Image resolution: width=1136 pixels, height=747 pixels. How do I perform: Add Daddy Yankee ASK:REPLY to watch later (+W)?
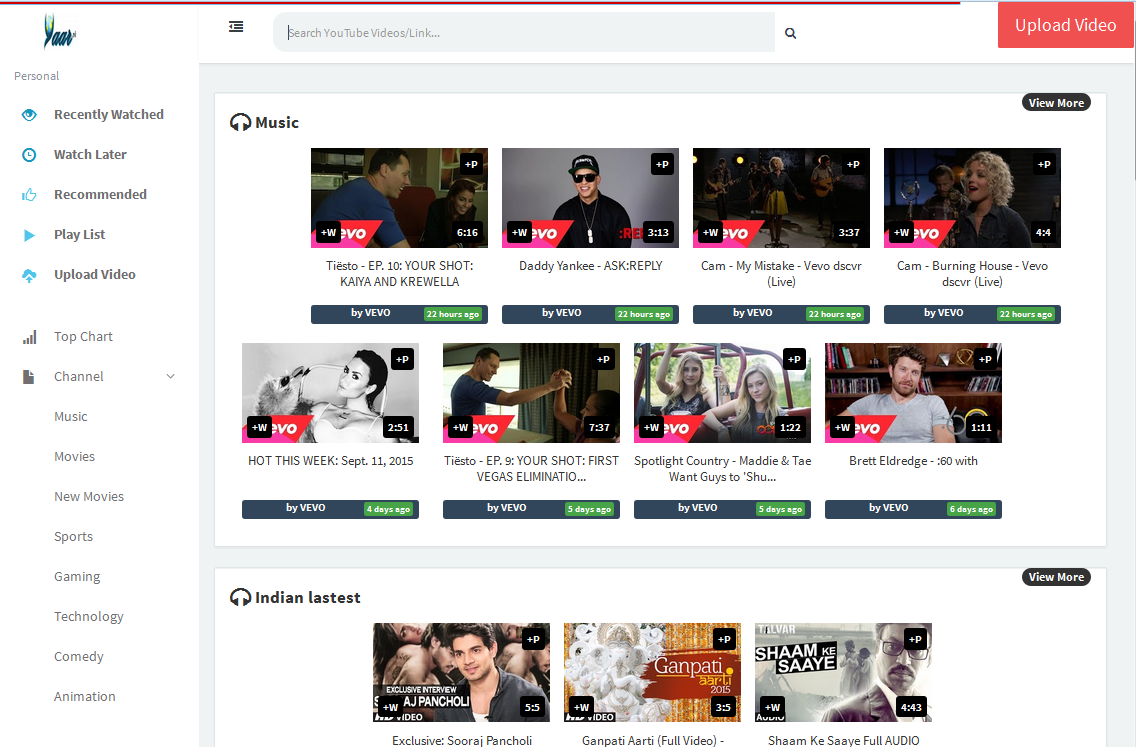coord(519,233)
